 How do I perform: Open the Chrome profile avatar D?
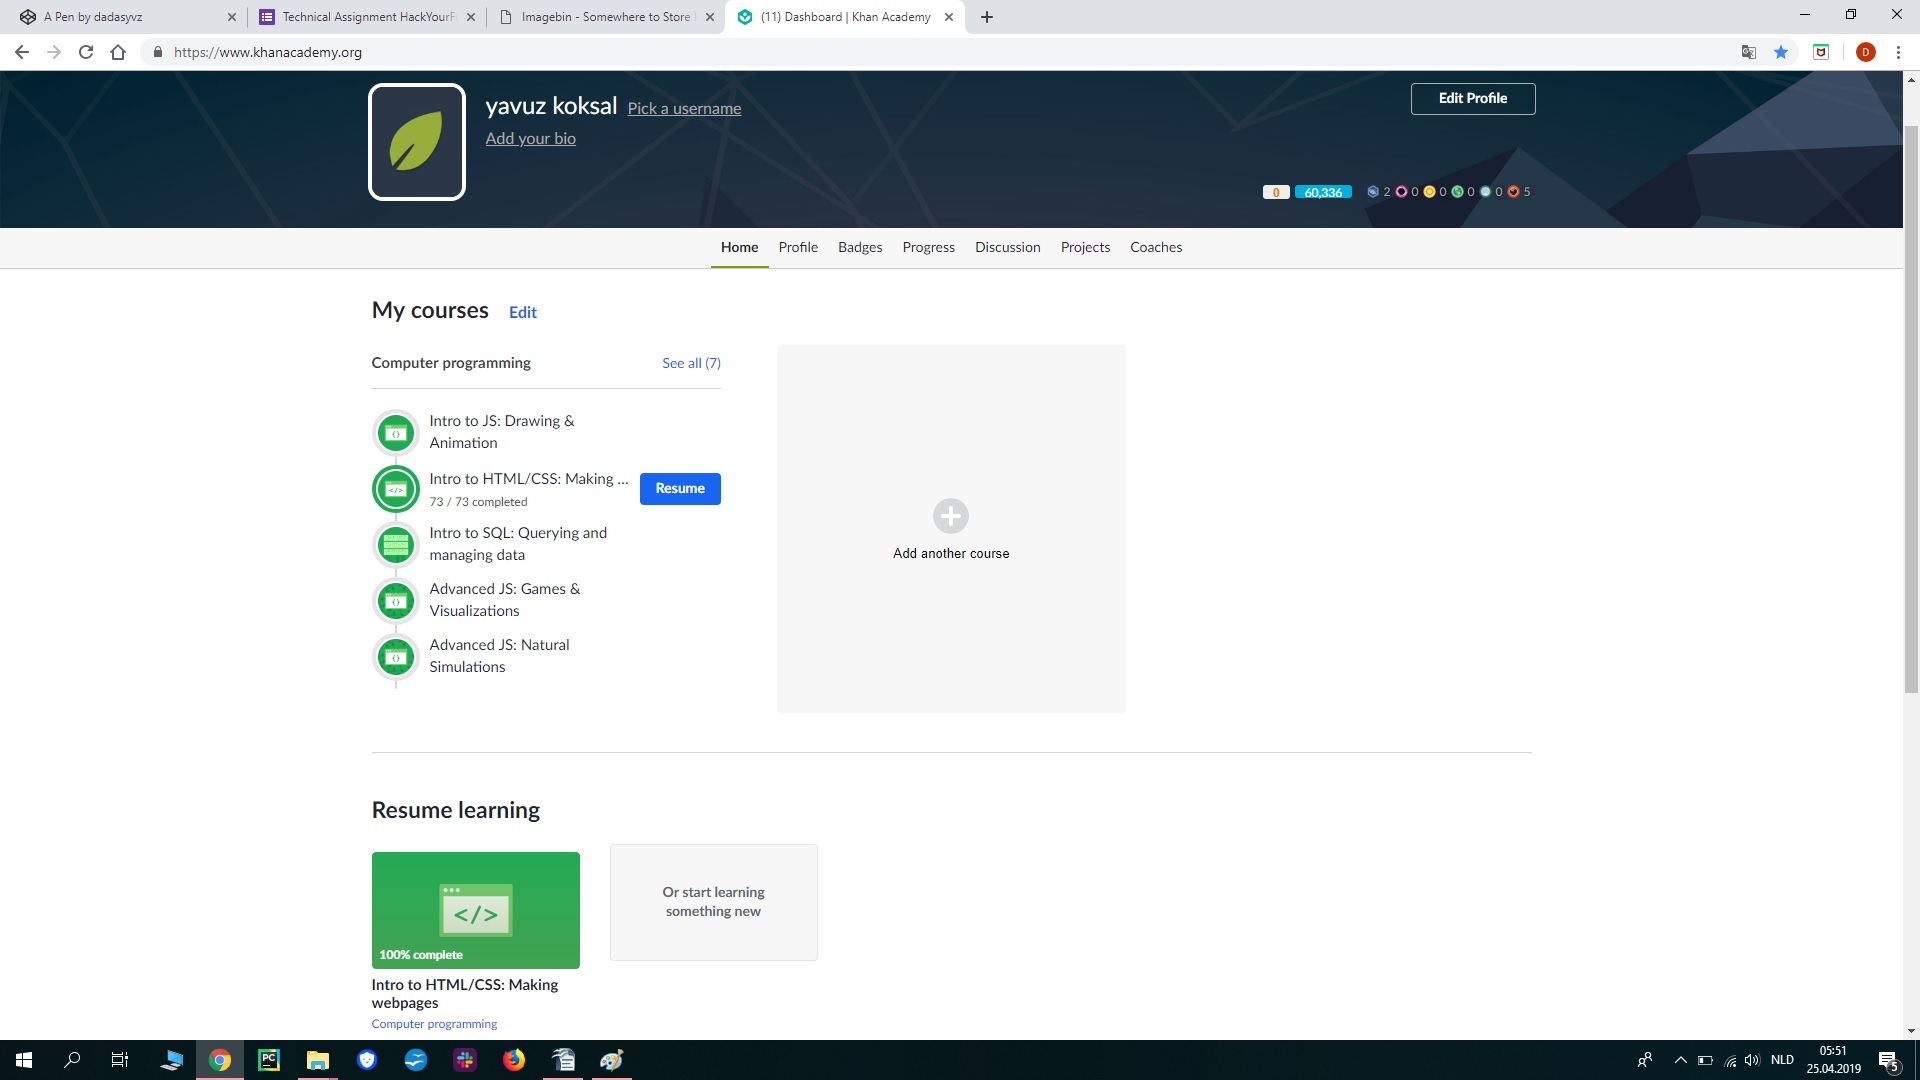coord(1865,52)
